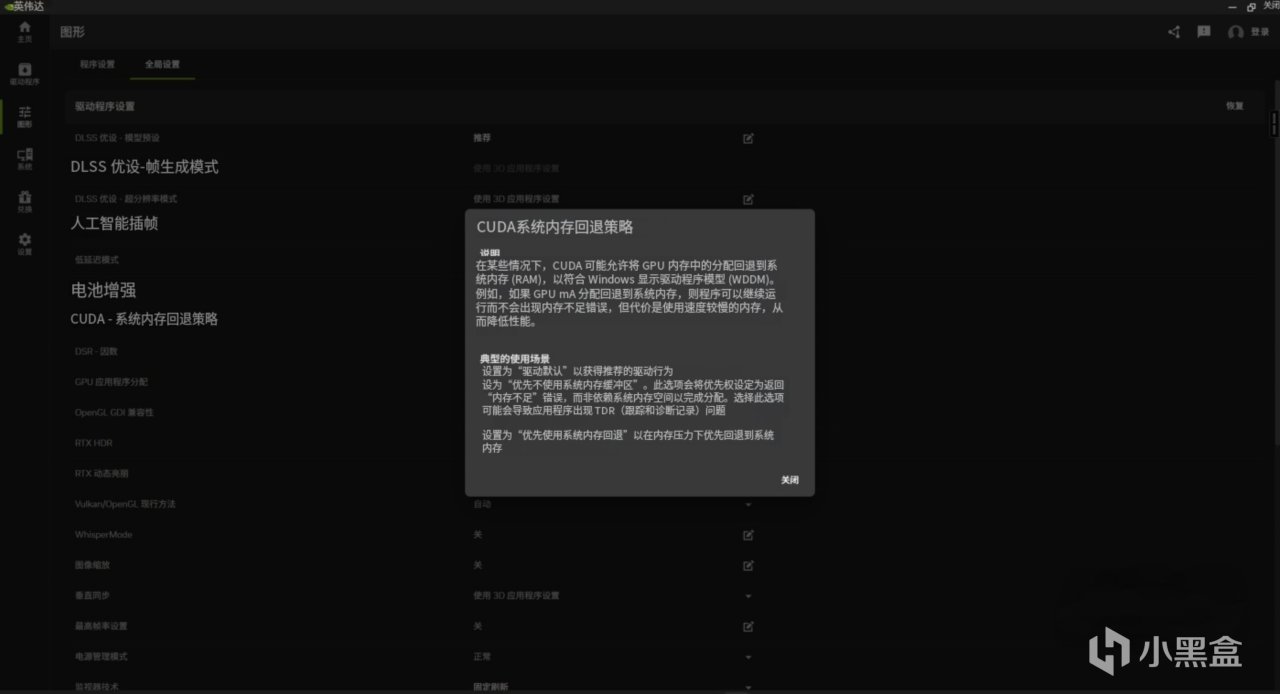Open the 兑换 redeem sidebar icon
The width and height of the screenshot is (1280, 694).
(x=24, y=202)
